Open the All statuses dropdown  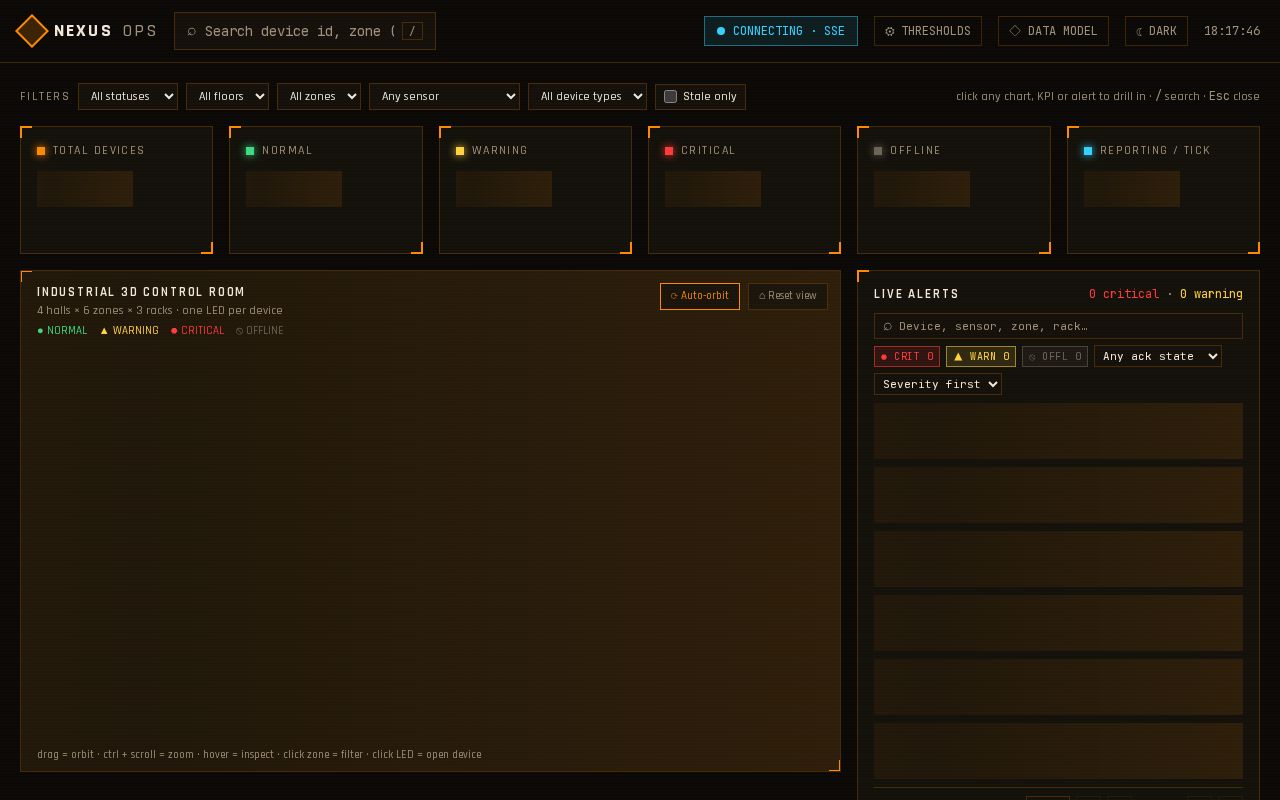pos(128,97)
